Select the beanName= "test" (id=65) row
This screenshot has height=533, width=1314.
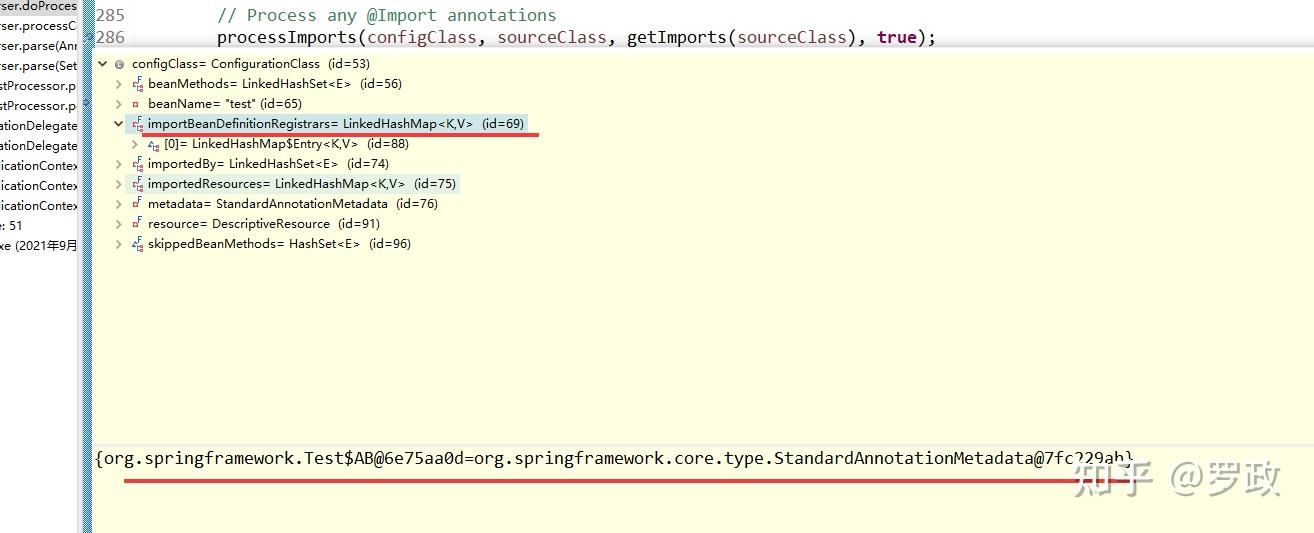click(x=225, y=104)
